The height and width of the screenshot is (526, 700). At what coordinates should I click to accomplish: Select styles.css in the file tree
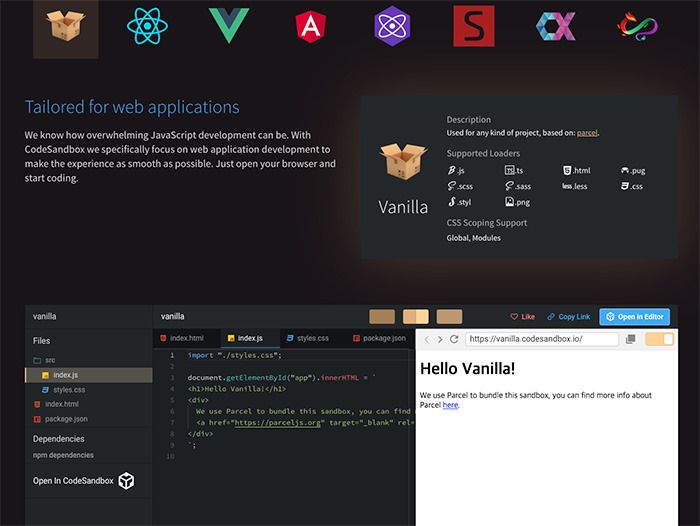89,390
